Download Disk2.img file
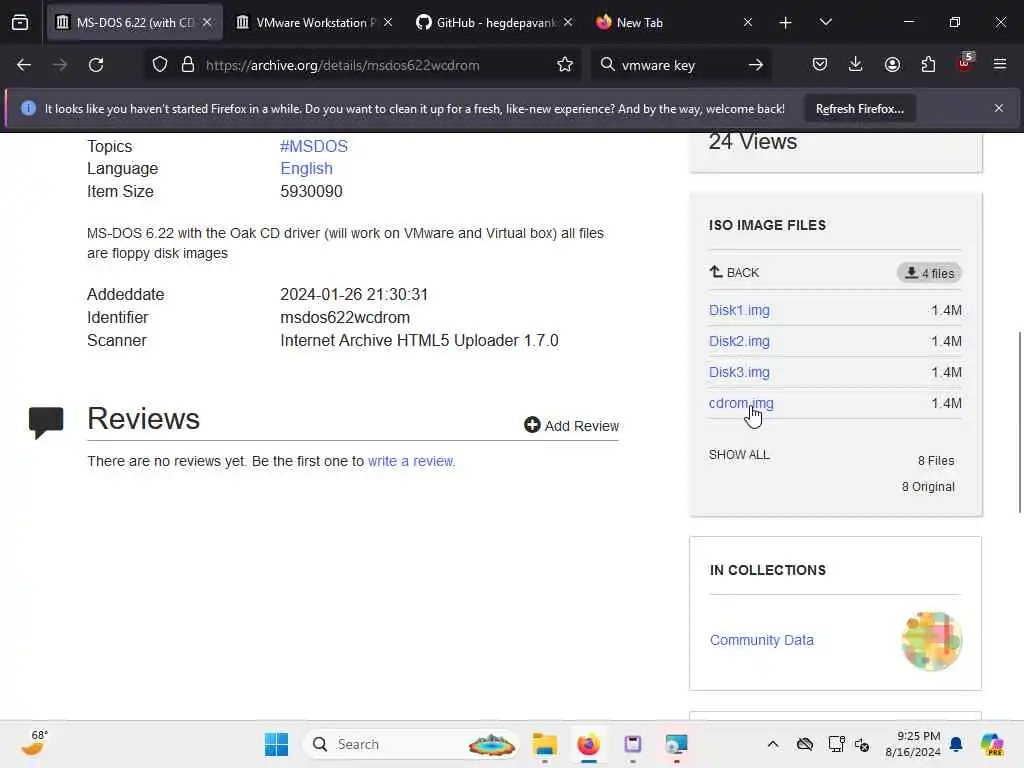The image size is (1024, 768). (739, 341)
